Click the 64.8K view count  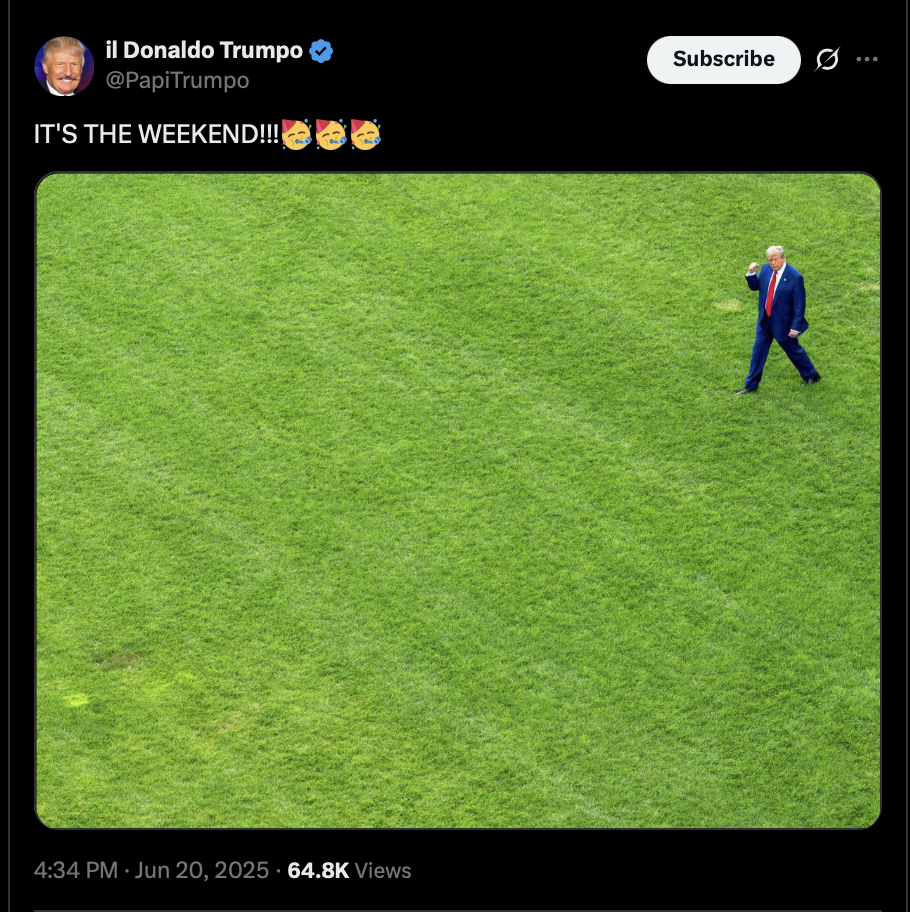[318, 870]
